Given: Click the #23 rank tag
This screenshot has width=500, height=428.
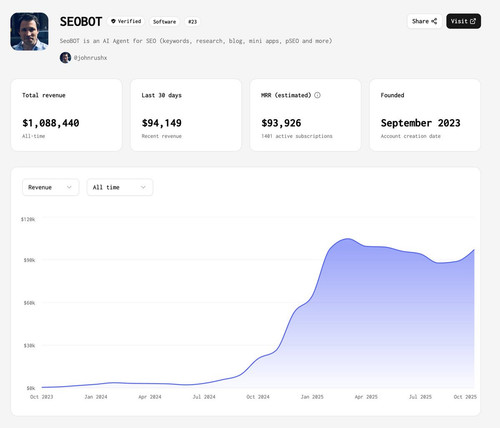Looking at the screenshot, I should [x=192, y=22].
